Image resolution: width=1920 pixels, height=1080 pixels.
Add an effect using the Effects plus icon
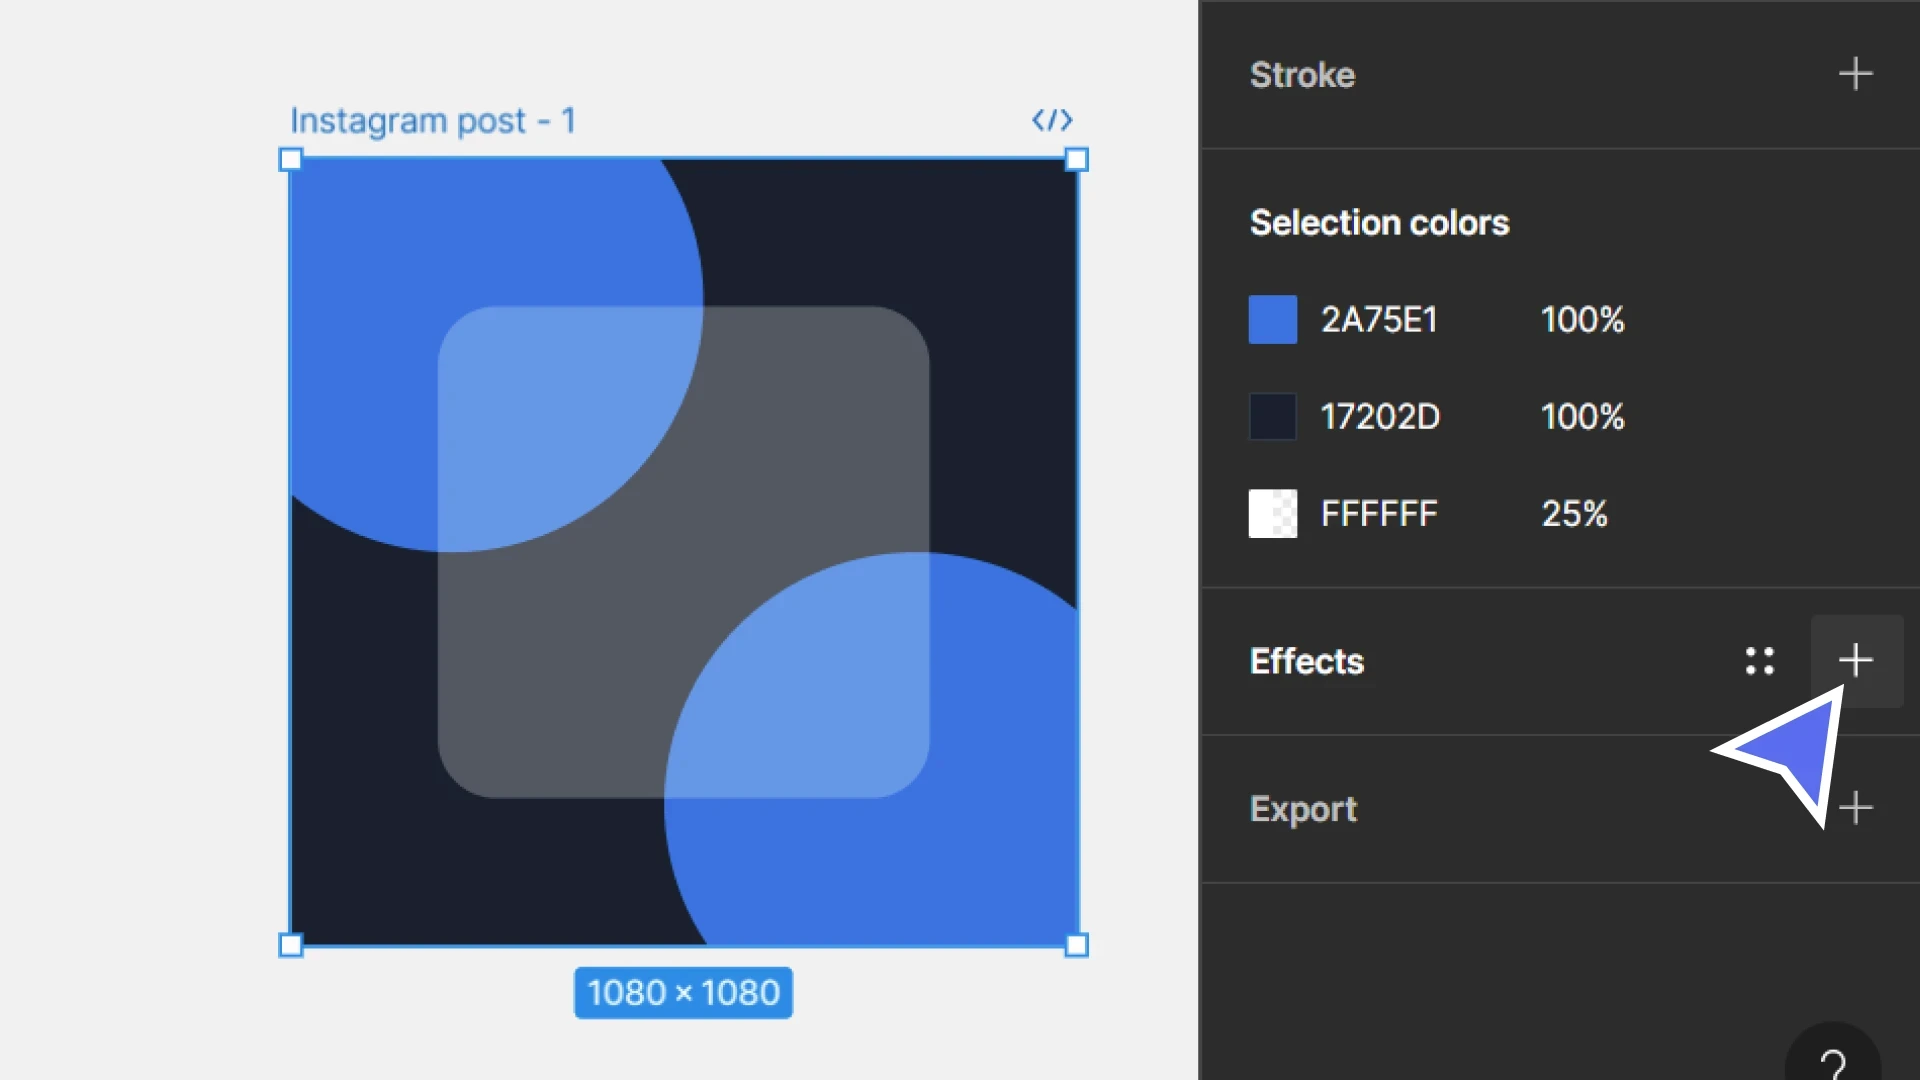1856,660
